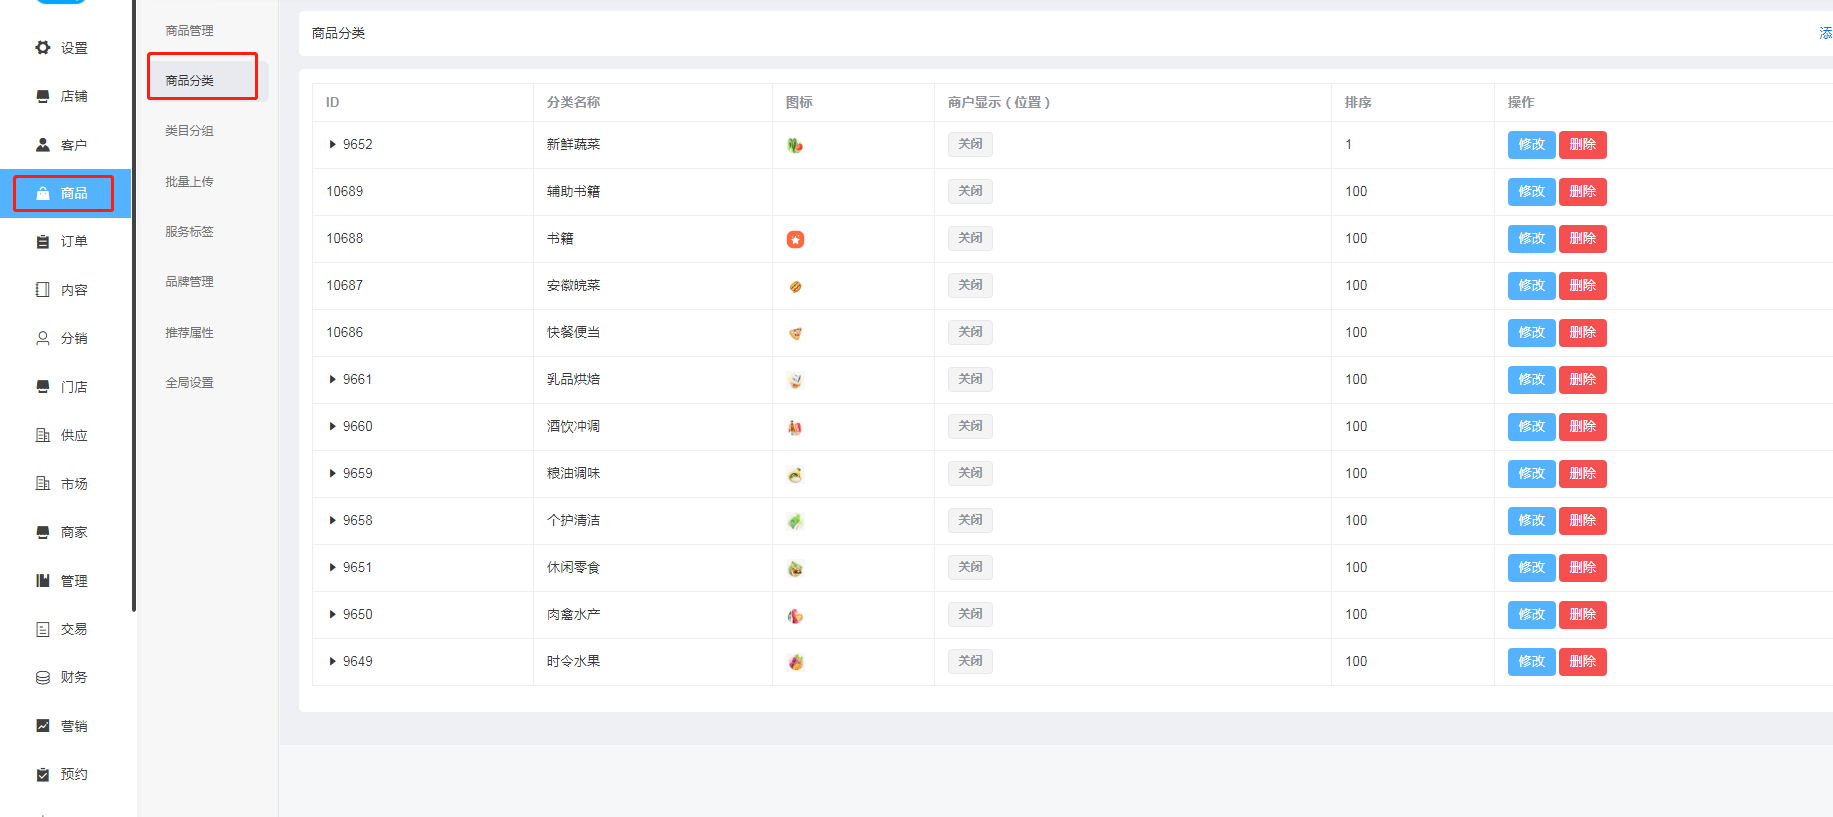Click the 商家 merchant icon
The width and height of the screenshot is (1833, 817).
pos(43,532)
